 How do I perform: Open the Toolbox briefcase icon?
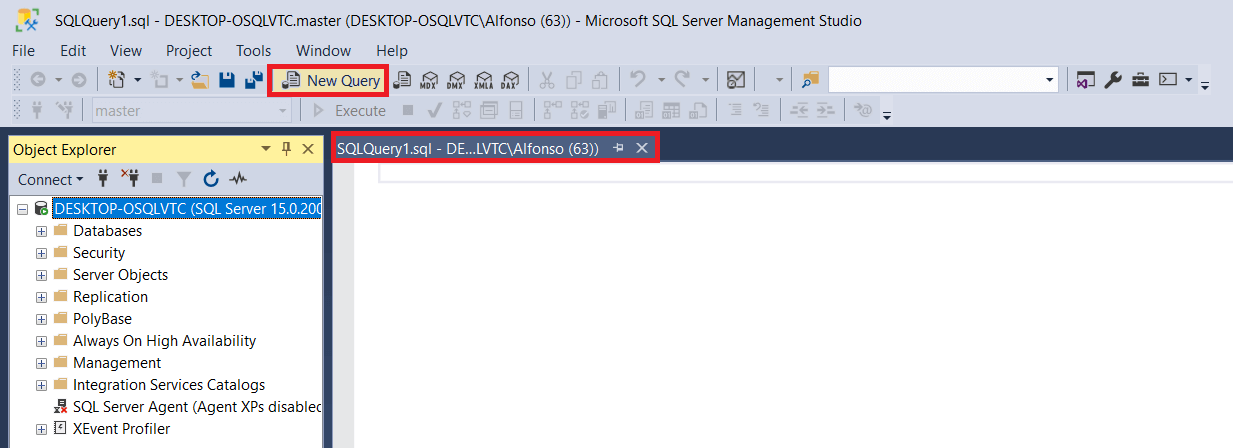coord(1140,80)
